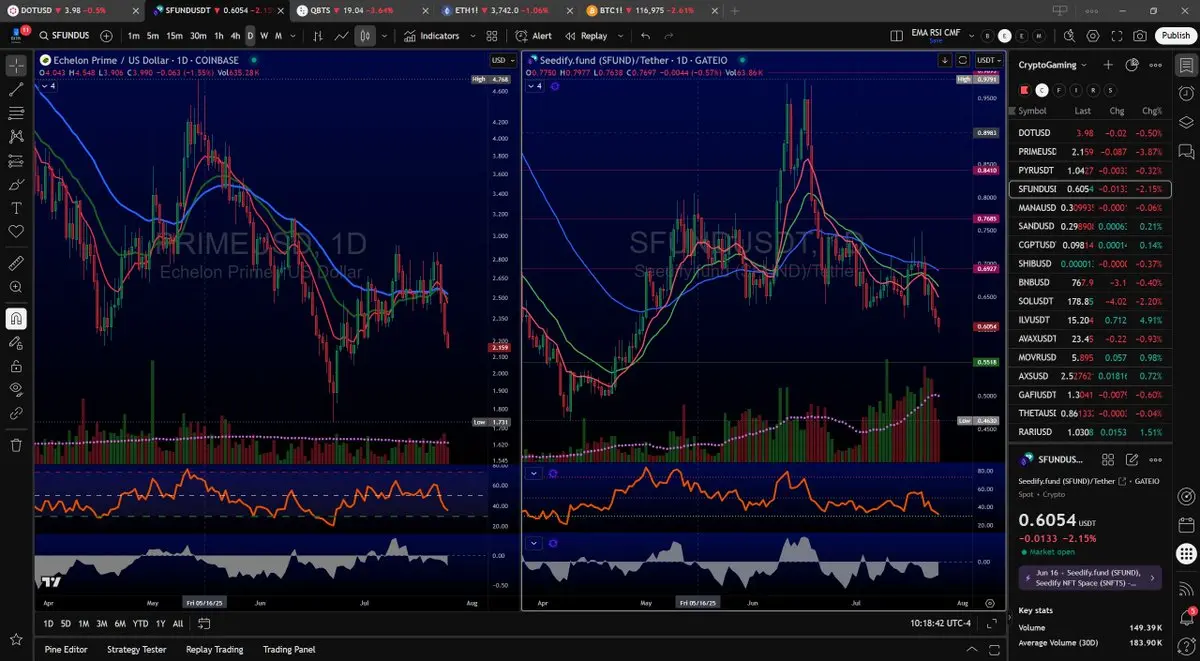
Task: Switch to the ETH1! tab
Action: click(x=508, y=10)
